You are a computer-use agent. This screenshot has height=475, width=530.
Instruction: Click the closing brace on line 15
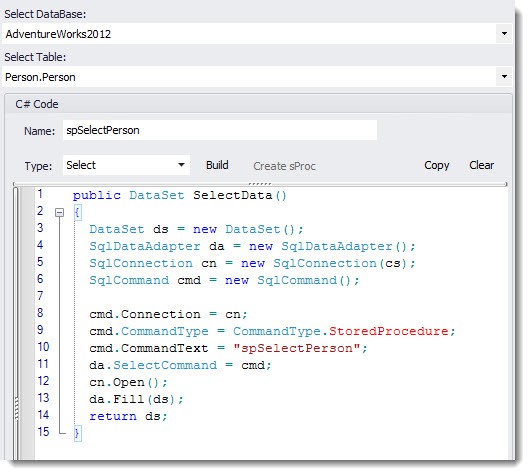tap(77, 433)
